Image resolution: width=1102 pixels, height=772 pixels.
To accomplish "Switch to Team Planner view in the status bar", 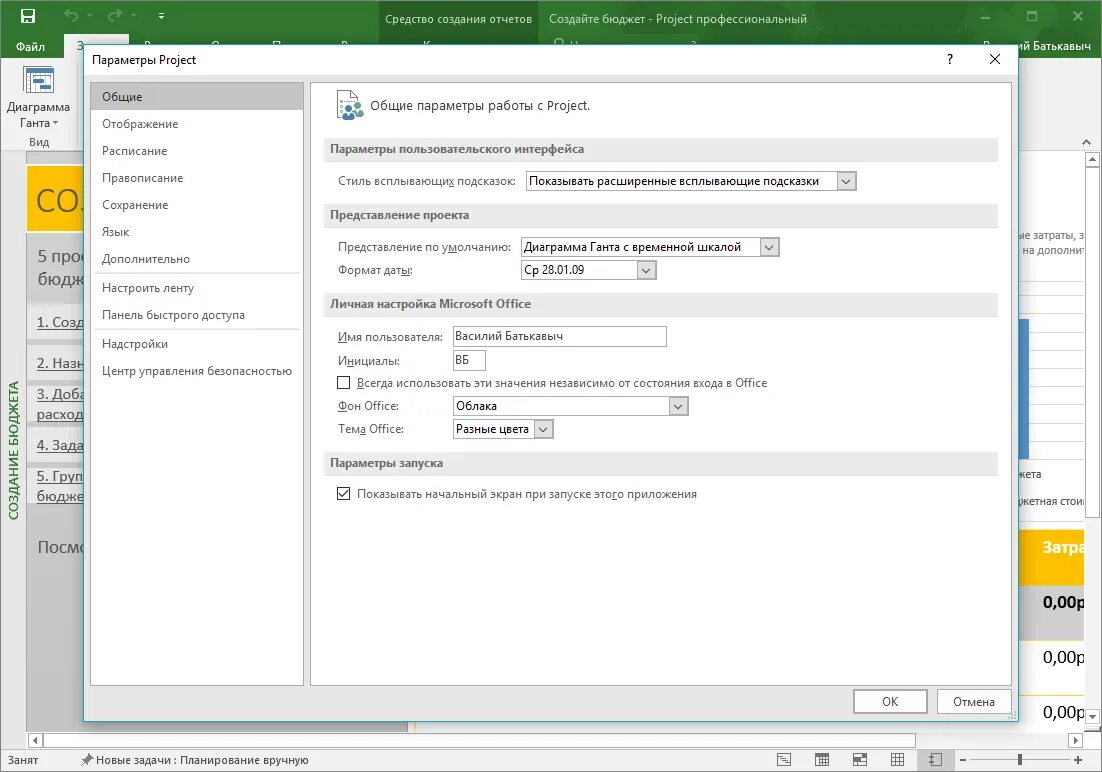I will click(860, 759).
